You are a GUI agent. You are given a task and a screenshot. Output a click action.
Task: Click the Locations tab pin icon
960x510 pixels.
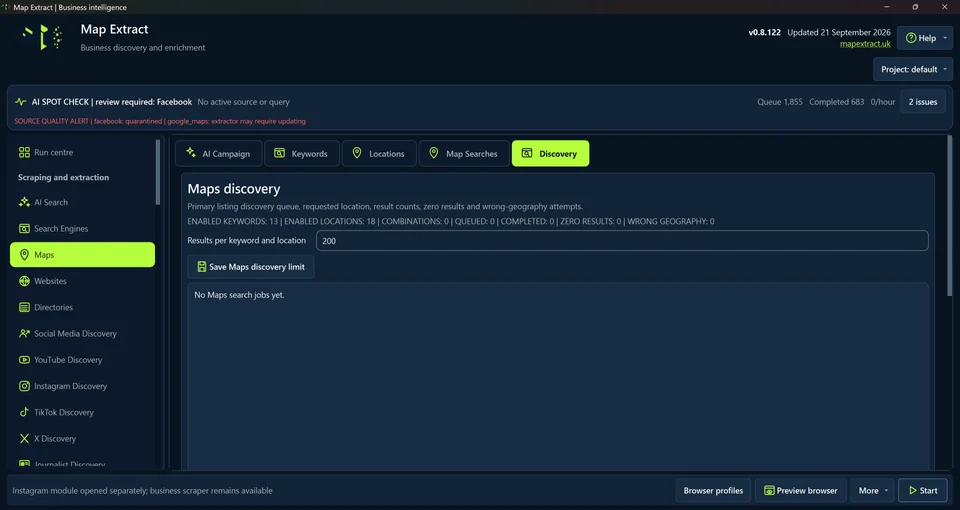pos(357,153)
